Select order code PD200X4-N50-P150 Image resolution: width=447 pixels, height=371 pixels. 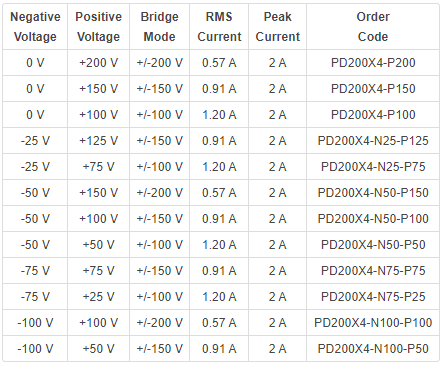373,193
